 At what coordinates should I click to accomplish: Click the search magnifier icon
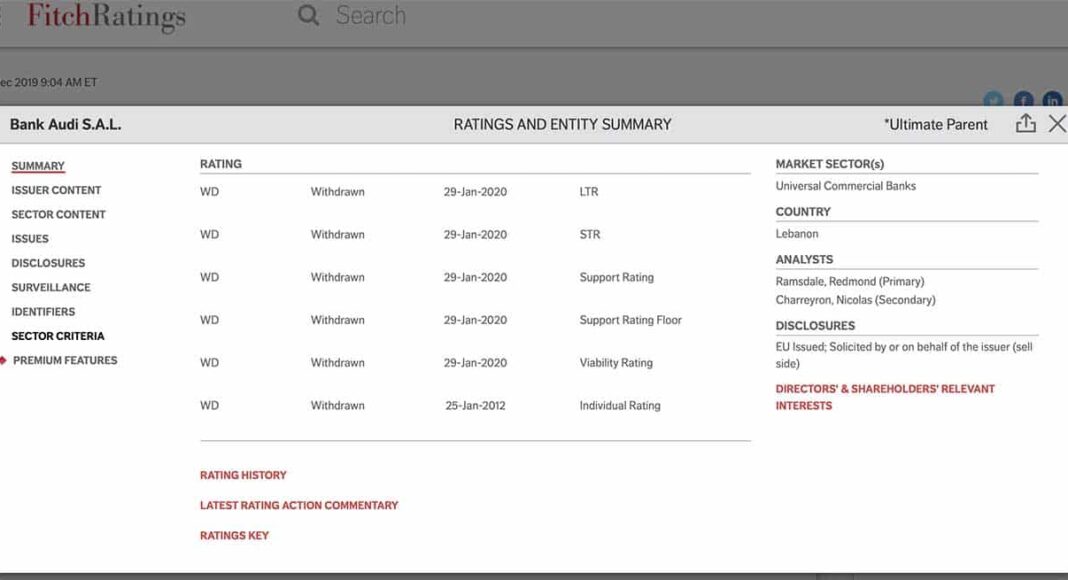[x=309, y=16]
